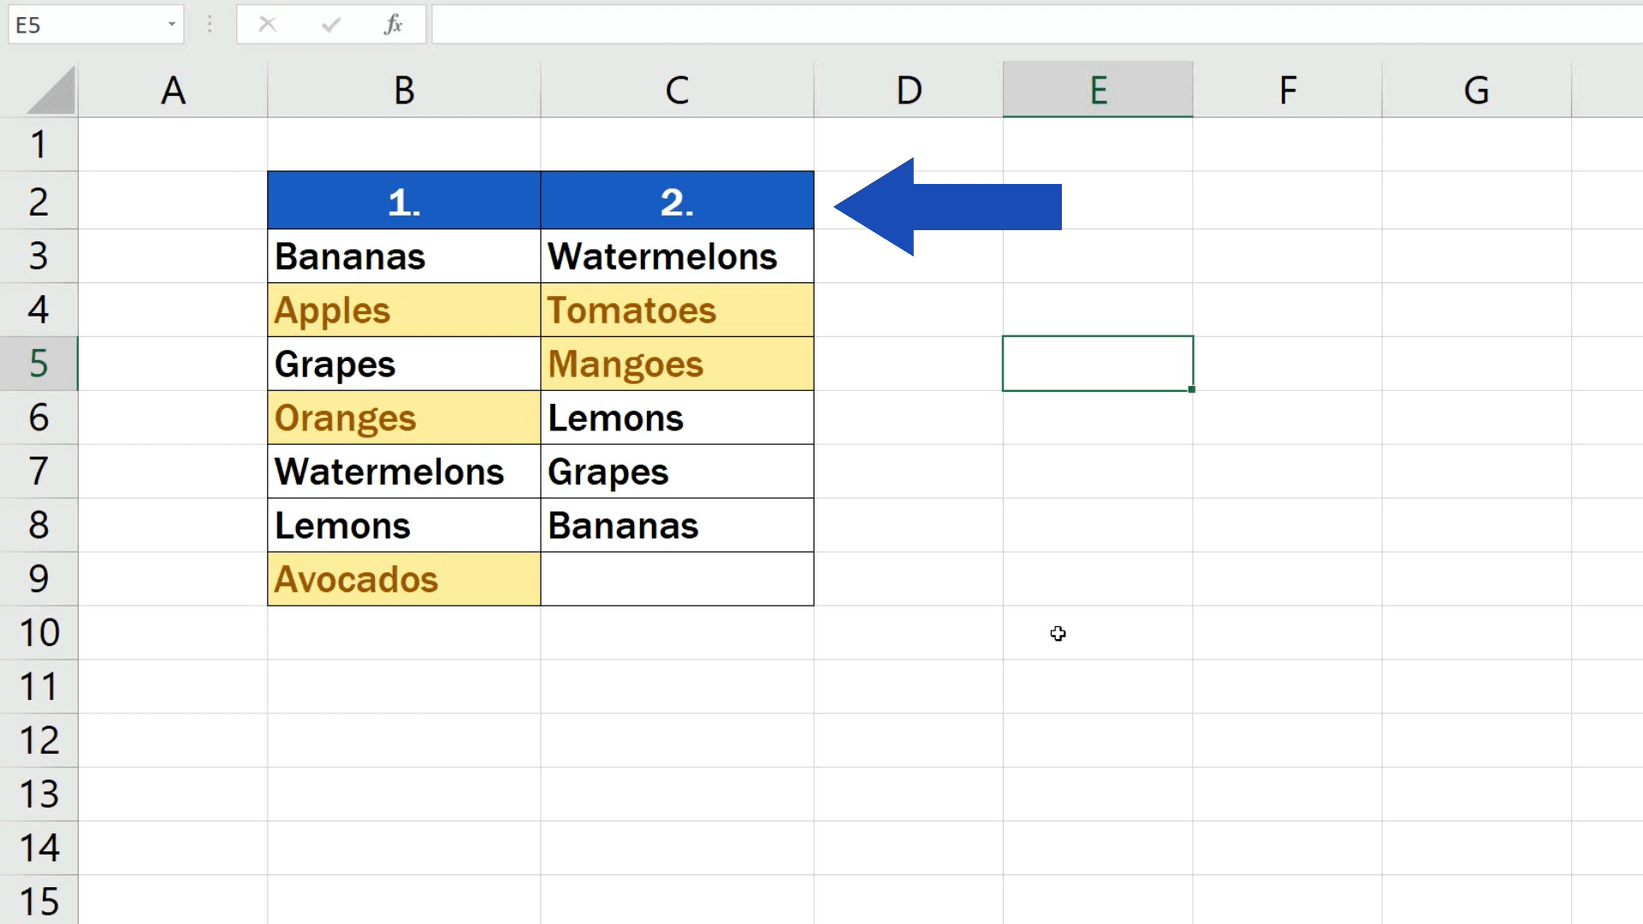
Task: Open the Name Box dropdown arrow
Action: click(170, 24)
